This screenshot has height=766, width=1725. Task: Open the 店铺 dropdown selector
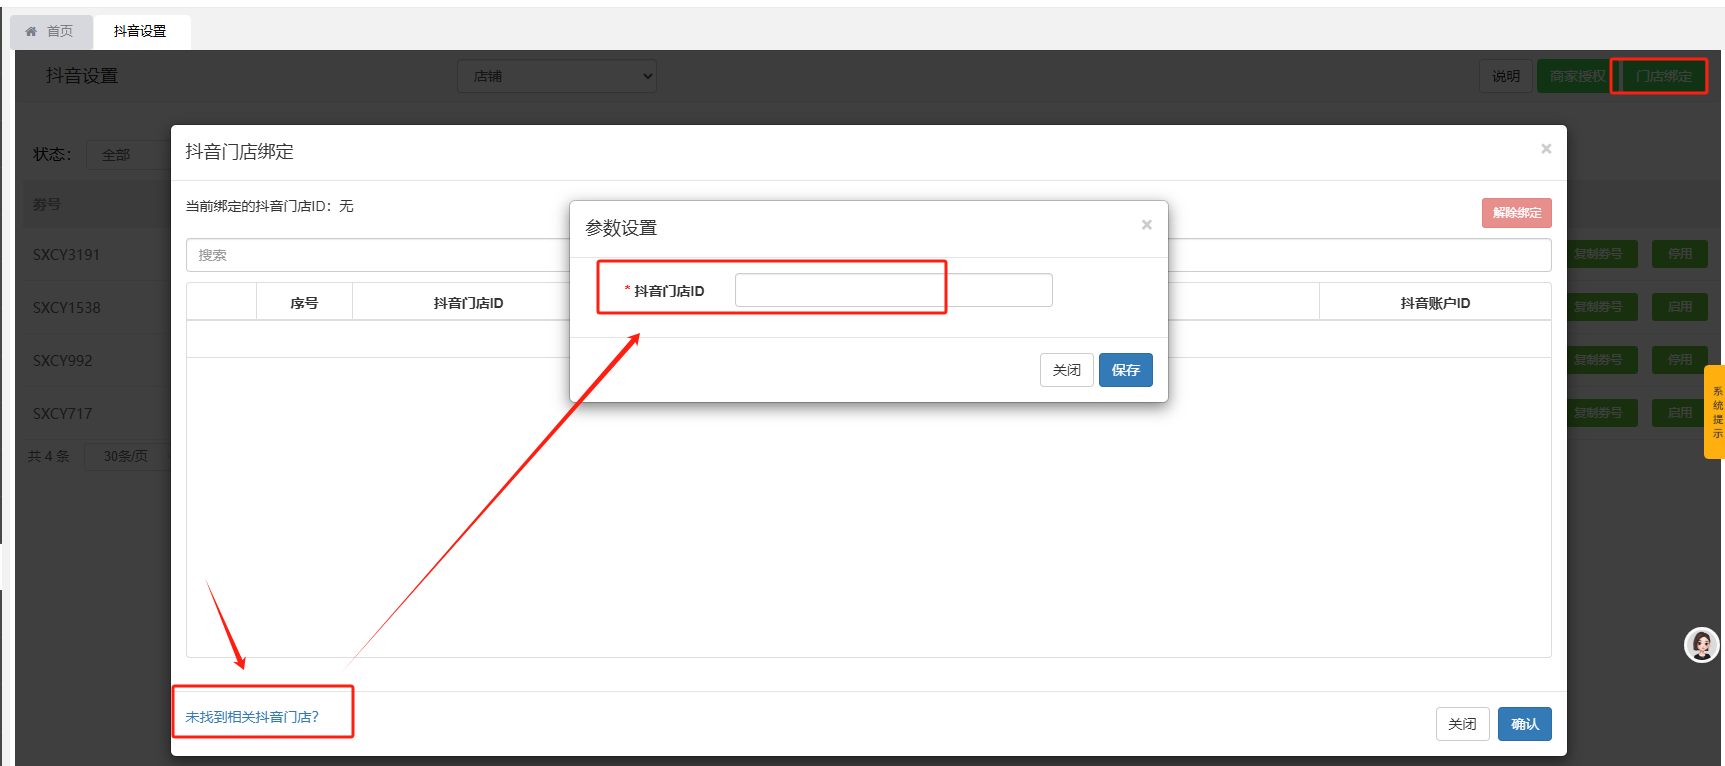coord(557,76)
